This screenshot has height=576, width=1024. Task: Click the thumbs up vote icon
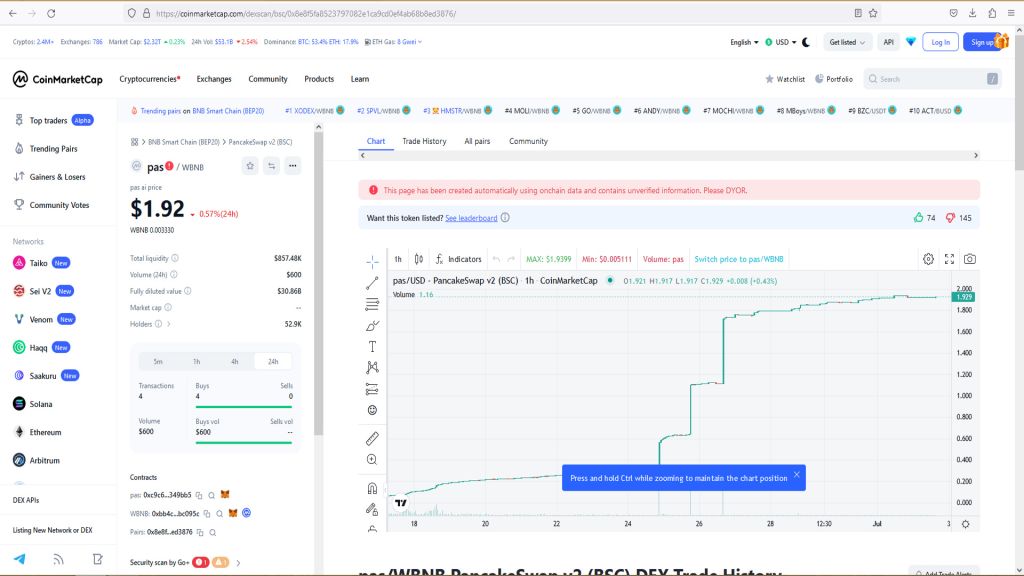click(918, 217)
